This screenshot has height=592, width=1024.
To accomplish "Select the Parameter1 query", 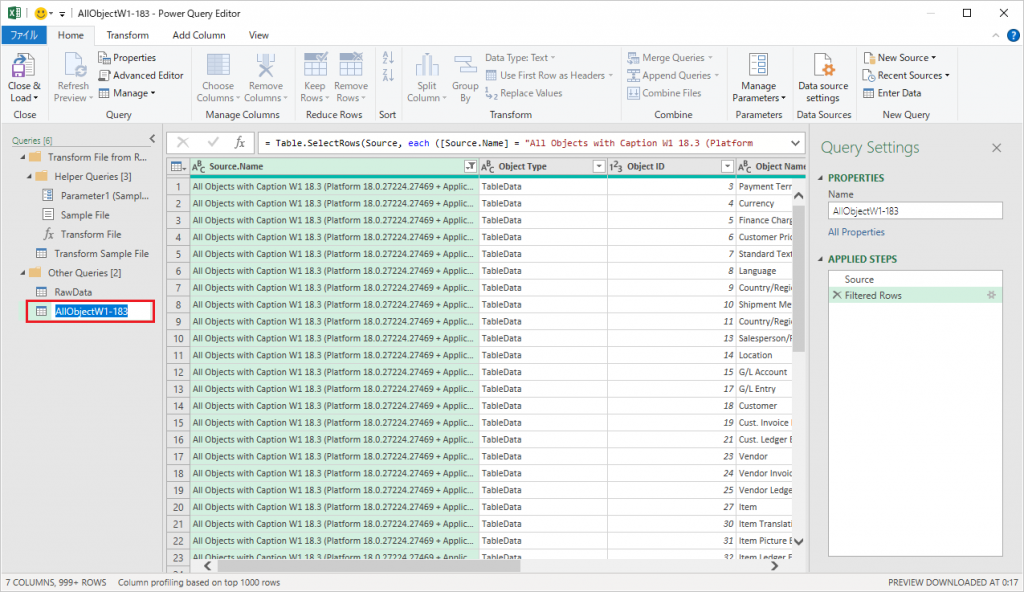I will coord(104,195).
